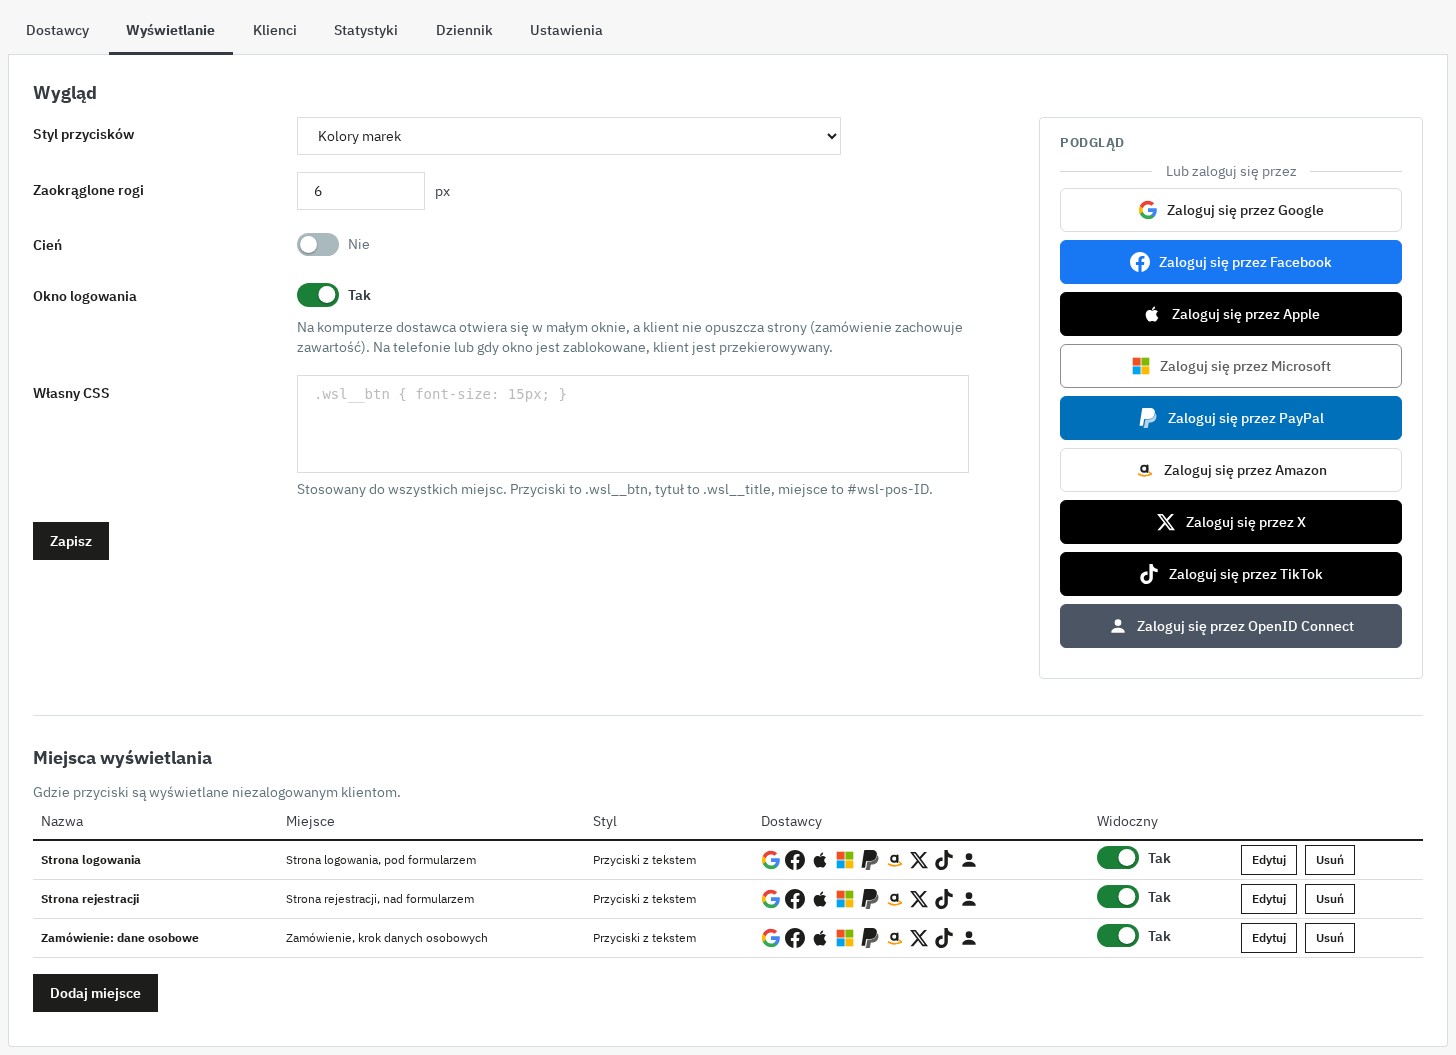Click preview button Zaloguj się przez PayPal

pyautogui.click(x=1231, y=418)
